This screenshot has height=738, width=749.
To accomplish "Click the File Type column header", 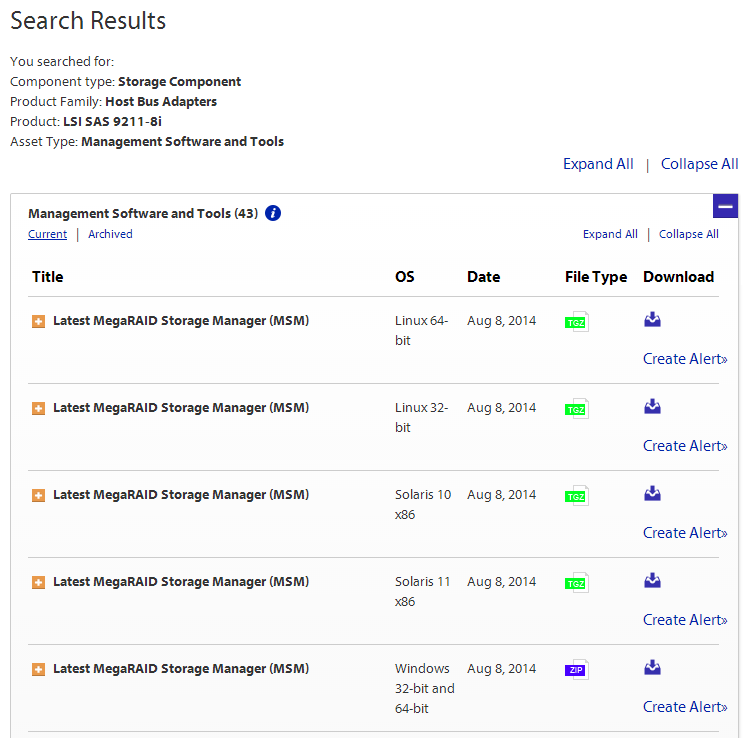I will tap(596, 277).
